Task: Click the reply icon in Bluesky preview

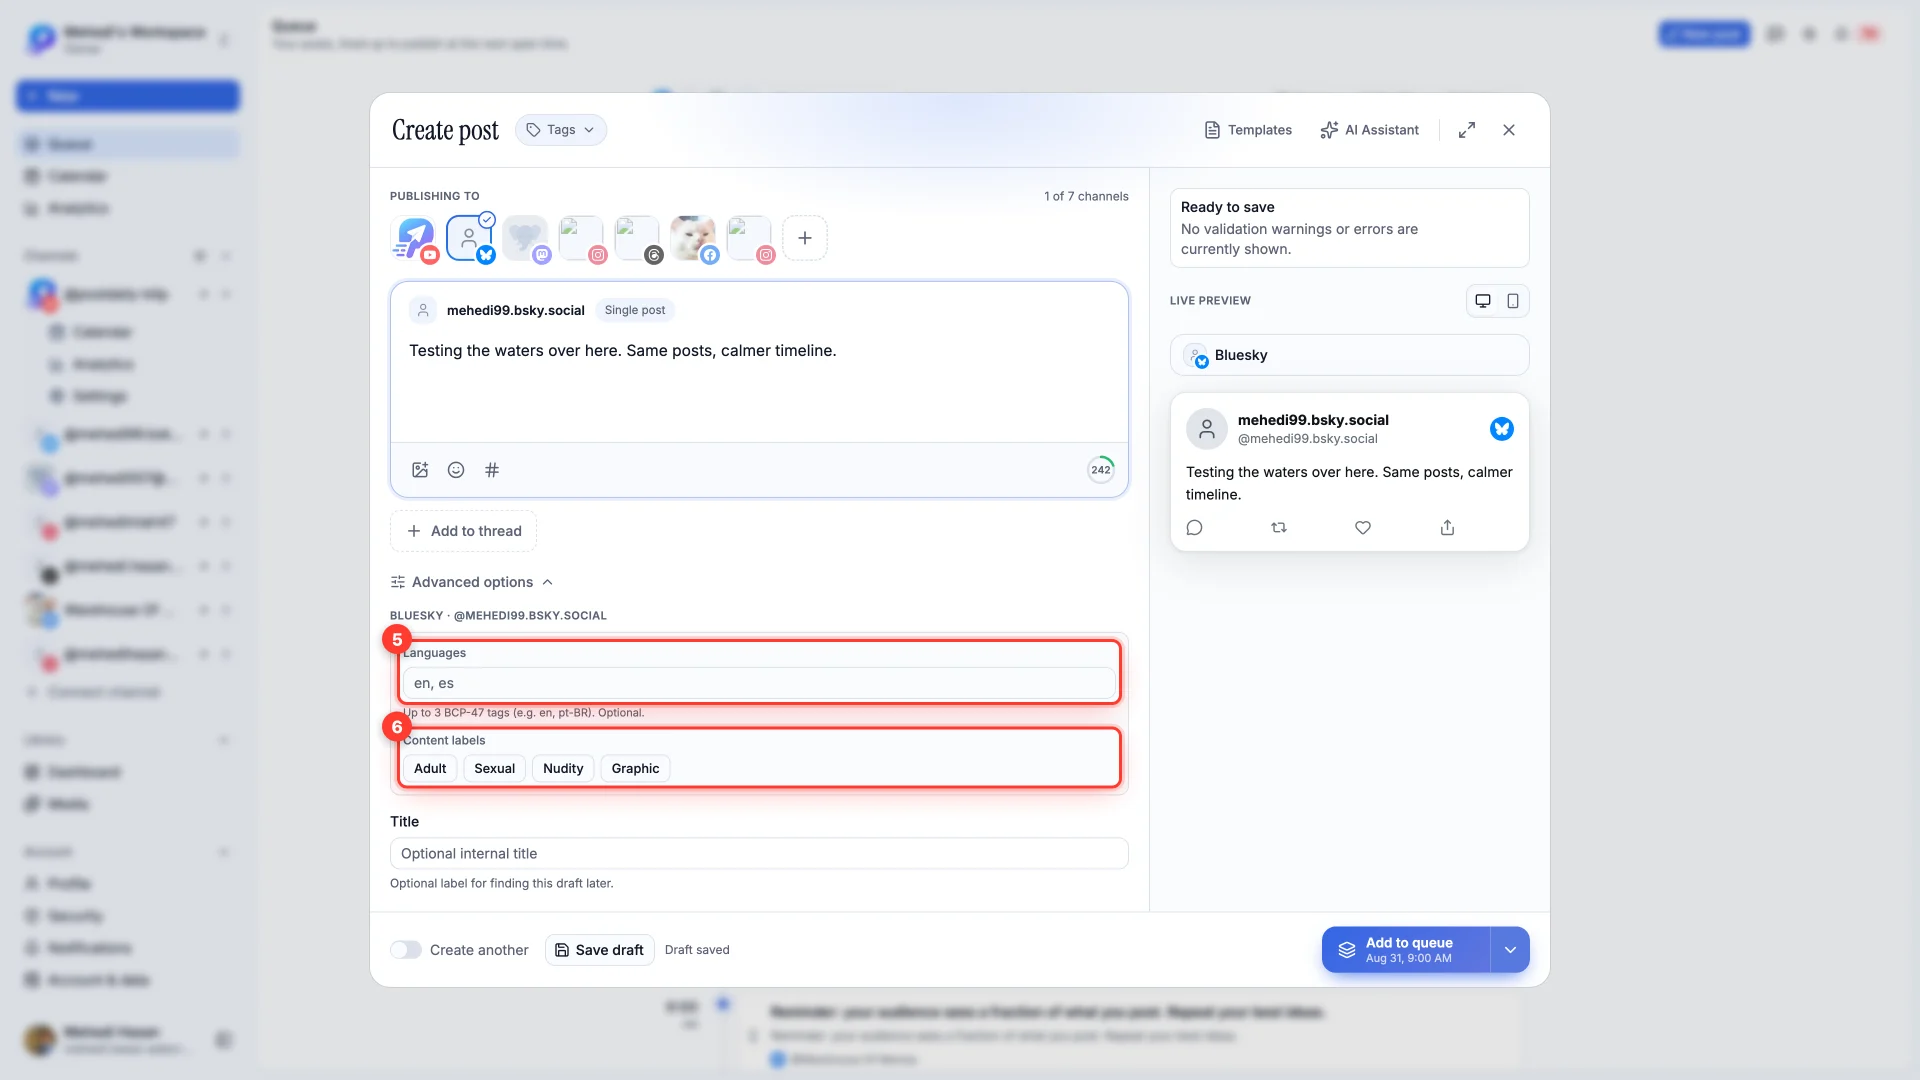Action: click(1194, 528)
